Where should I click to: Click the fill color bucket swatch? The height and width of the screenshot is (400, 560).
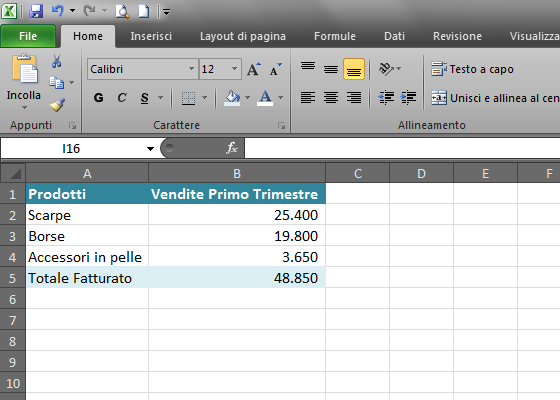(232, 98)
